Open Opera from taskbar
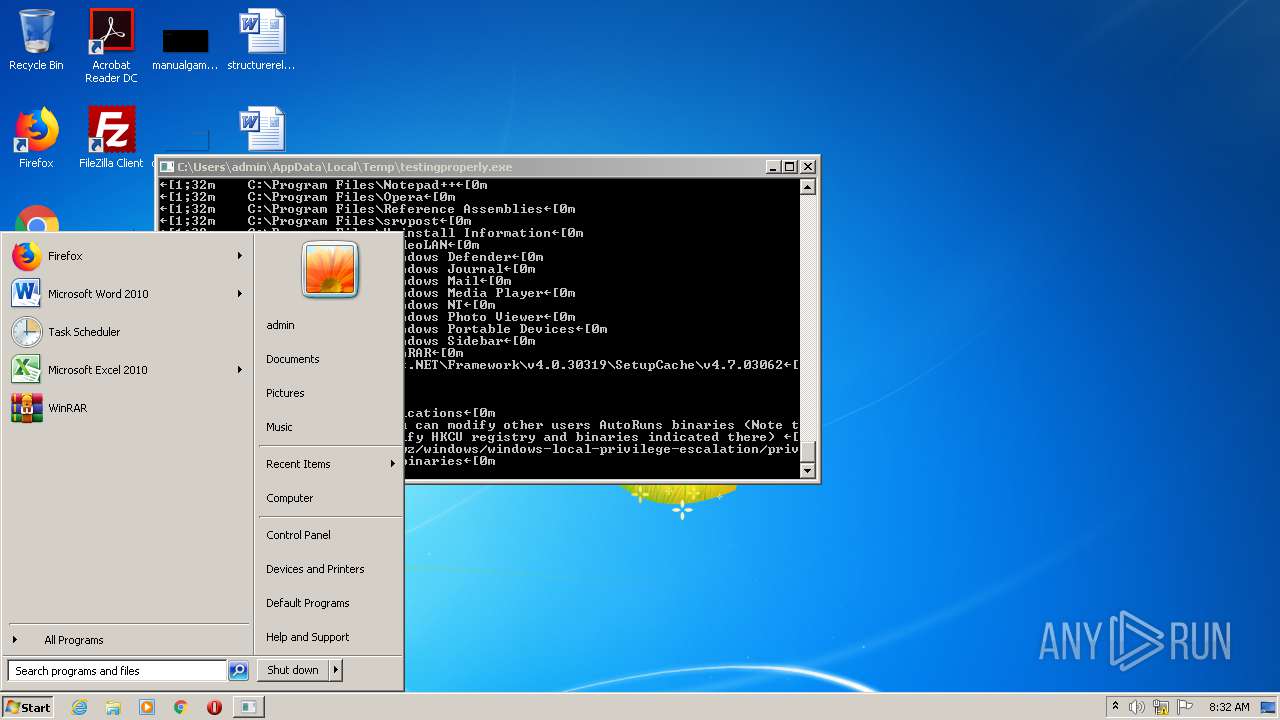This screenshot has width=1280, height=720. coord(214,707)
